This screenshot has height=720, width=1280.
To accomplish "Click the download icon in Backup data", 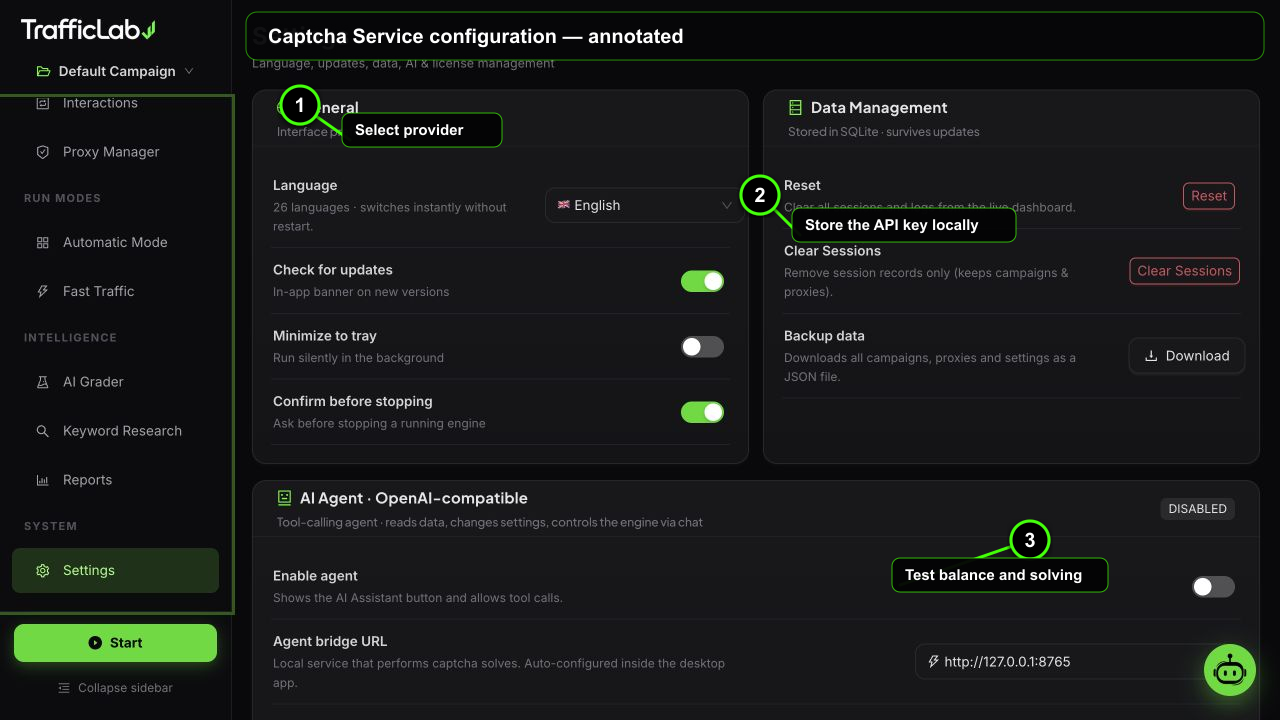I will click(x=1151, y=356).
